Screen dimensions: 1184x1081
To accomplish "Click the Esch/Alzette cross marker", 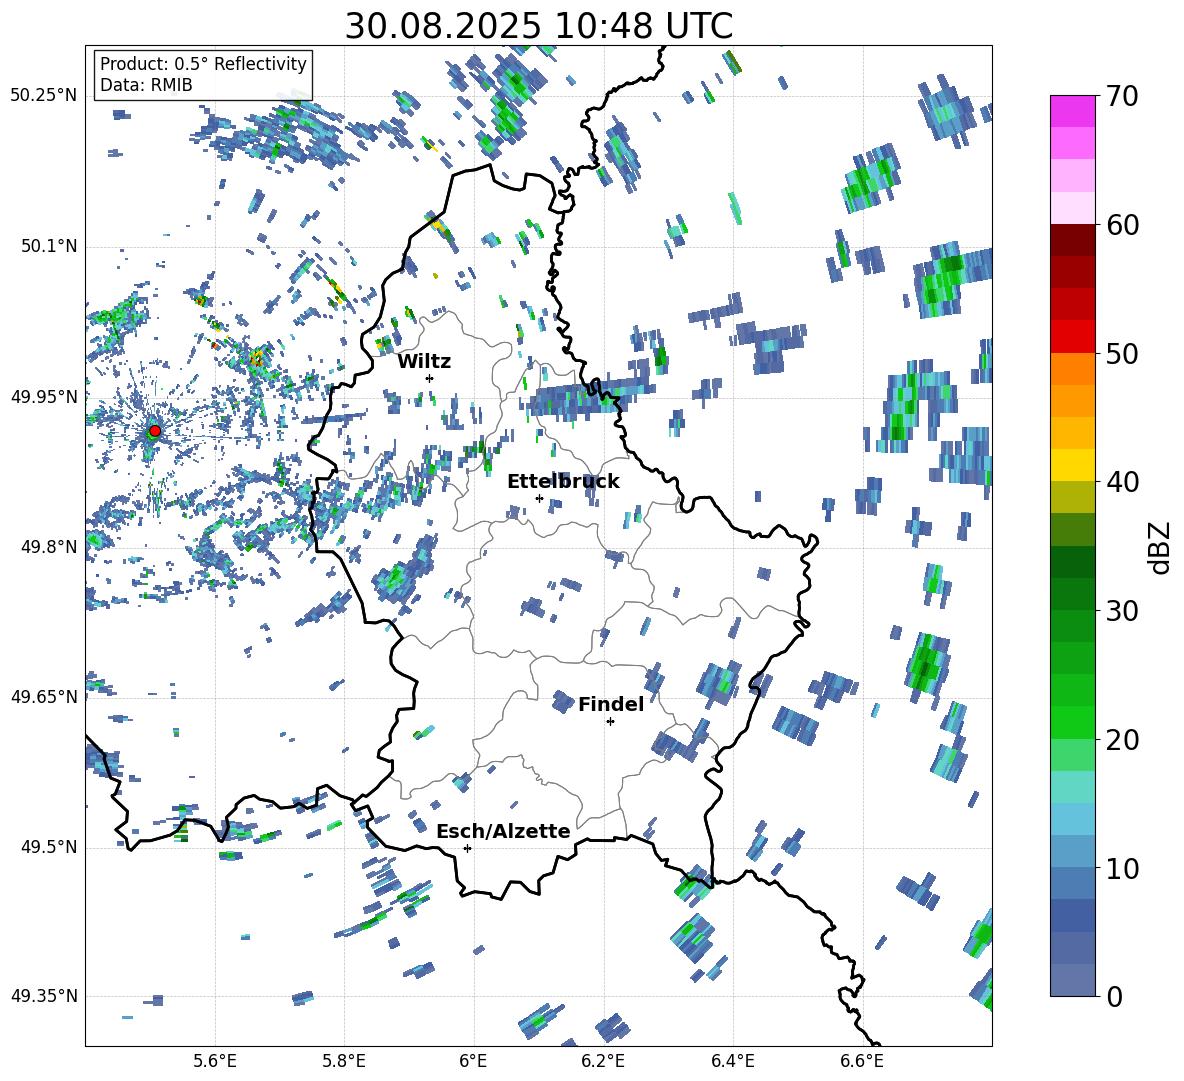I will click(467, 848).
